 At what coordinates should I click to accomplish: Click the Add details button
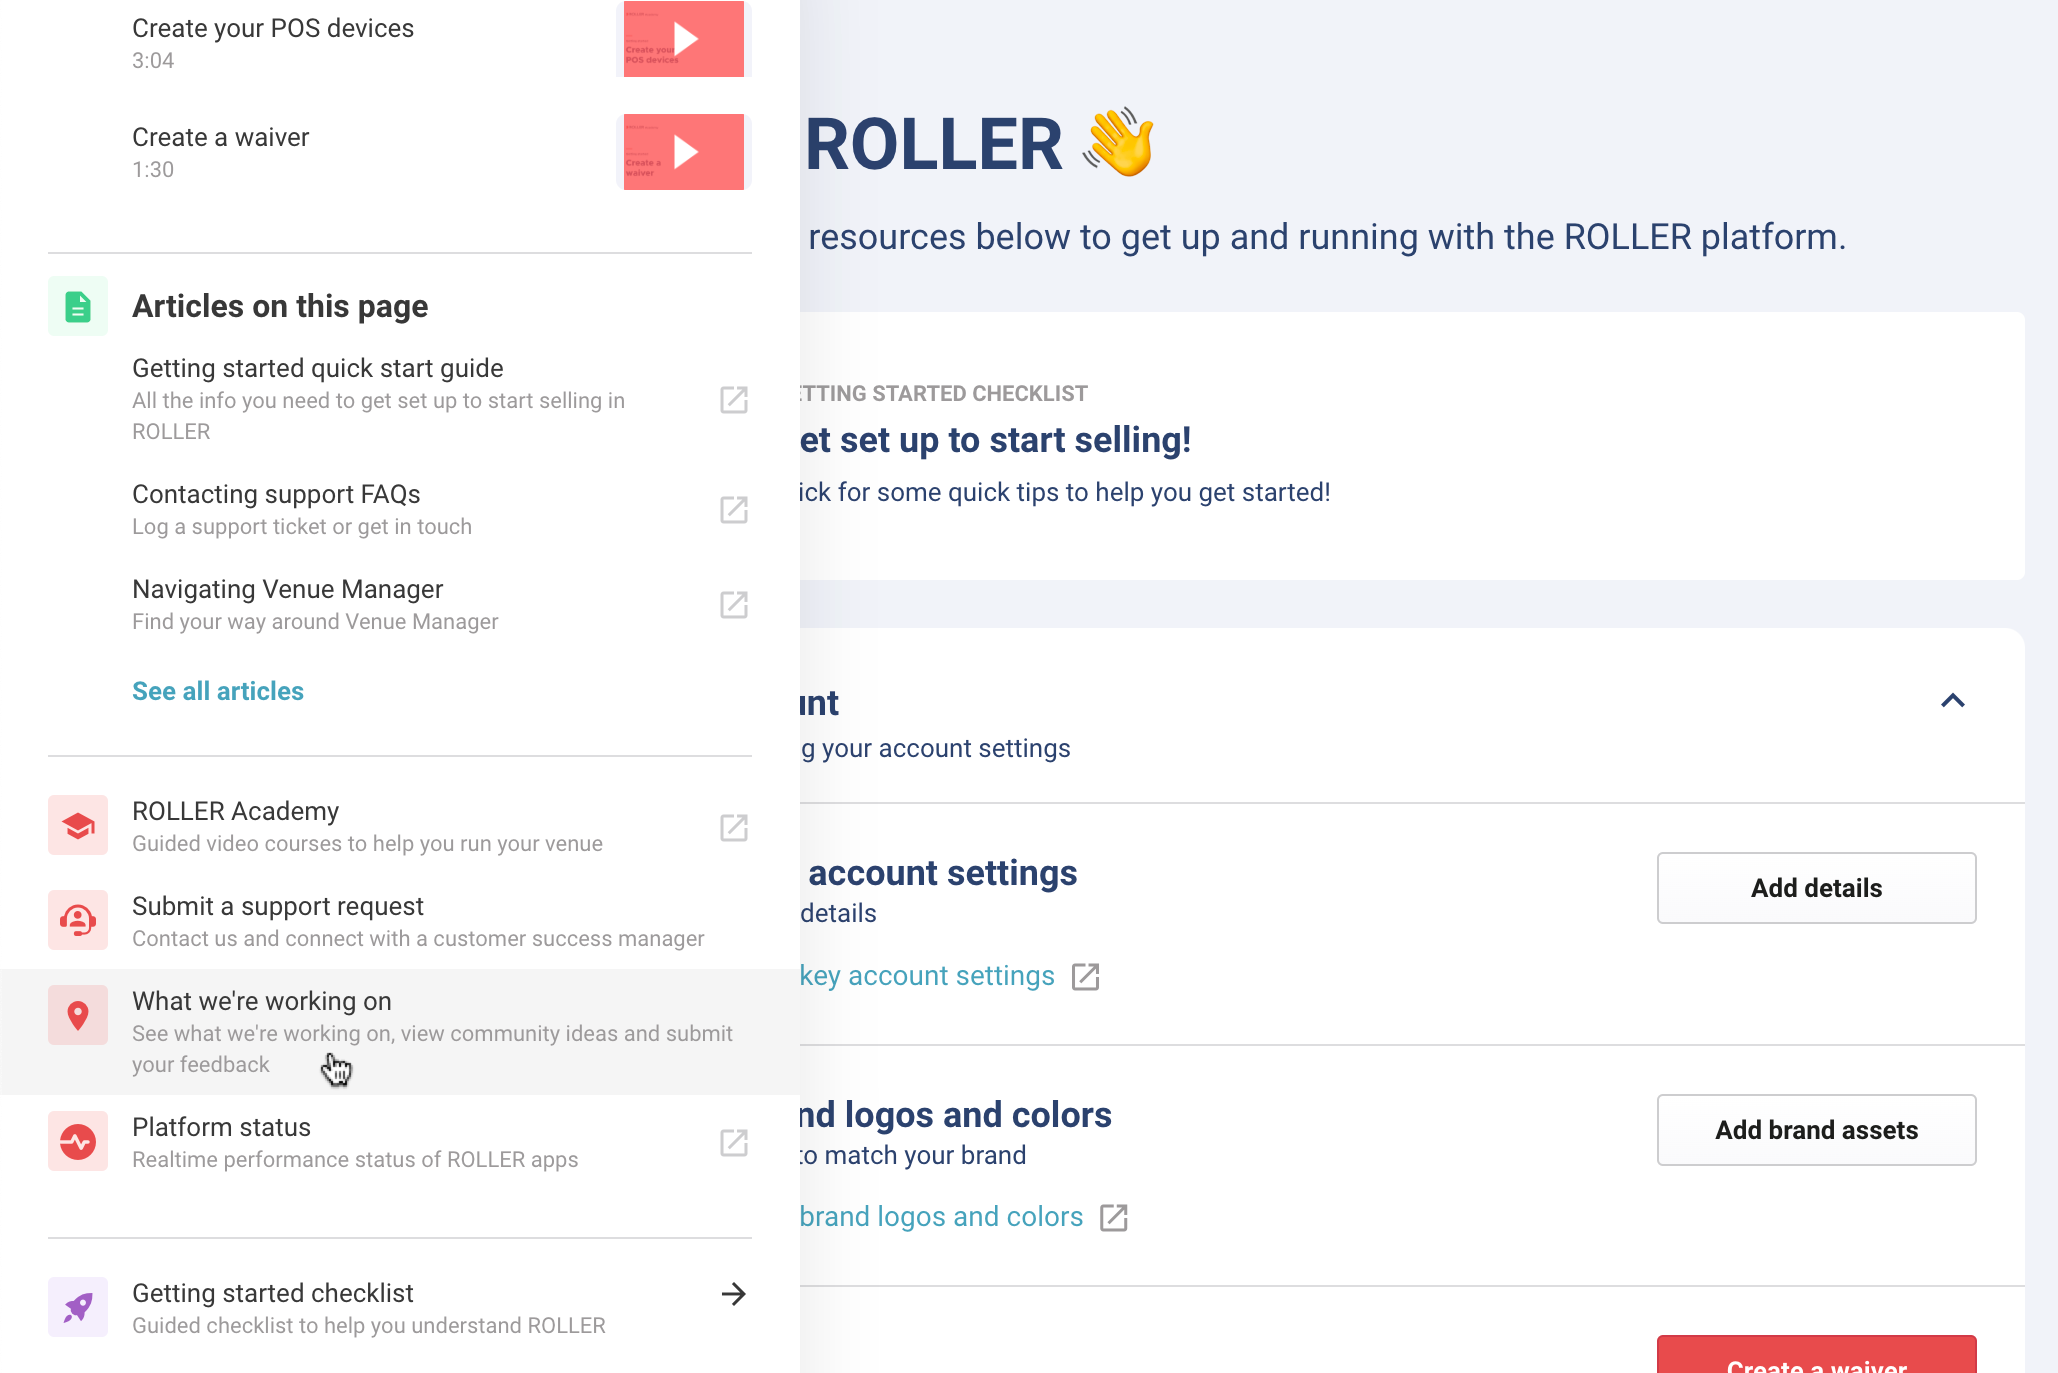(x=1816, y=888)
